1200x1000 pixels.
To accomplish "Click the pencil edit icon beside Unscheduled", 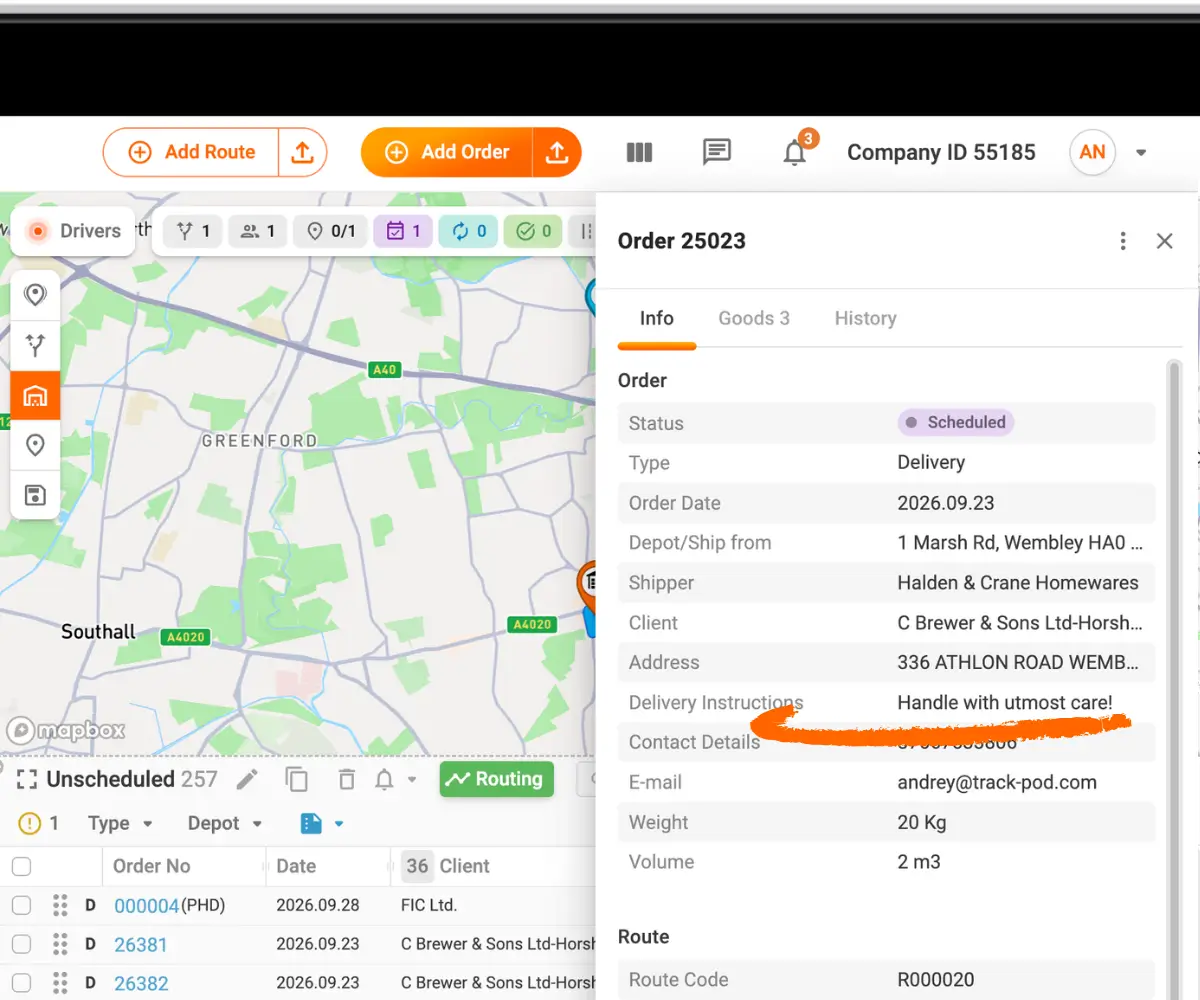I will (x=247, y=779).
